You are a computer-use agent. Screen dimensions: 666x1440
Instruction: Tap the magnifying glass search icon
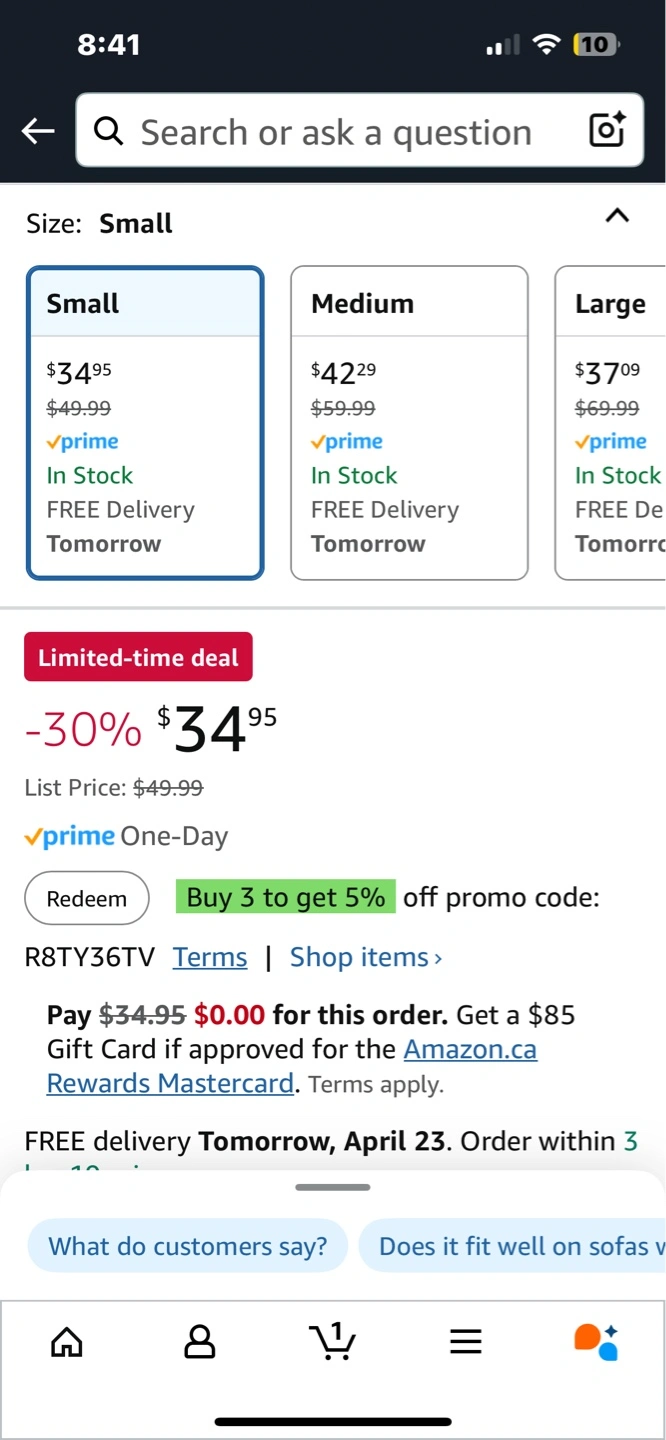108,131
